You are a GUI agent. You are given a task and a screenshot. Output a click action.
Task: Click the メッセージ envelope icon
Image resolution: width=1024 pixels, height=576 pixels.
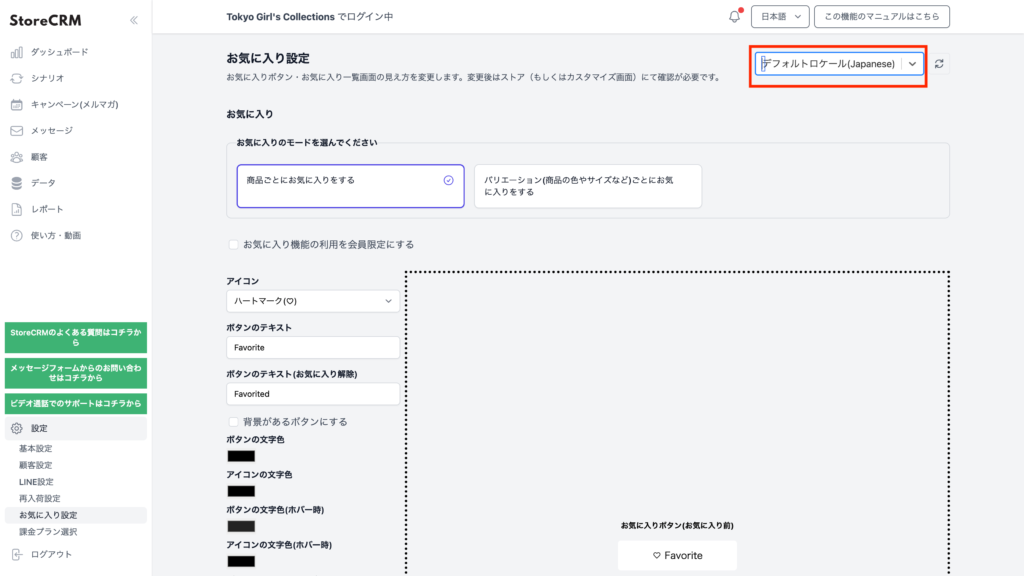pyautogui.click(x=16, y=130)
